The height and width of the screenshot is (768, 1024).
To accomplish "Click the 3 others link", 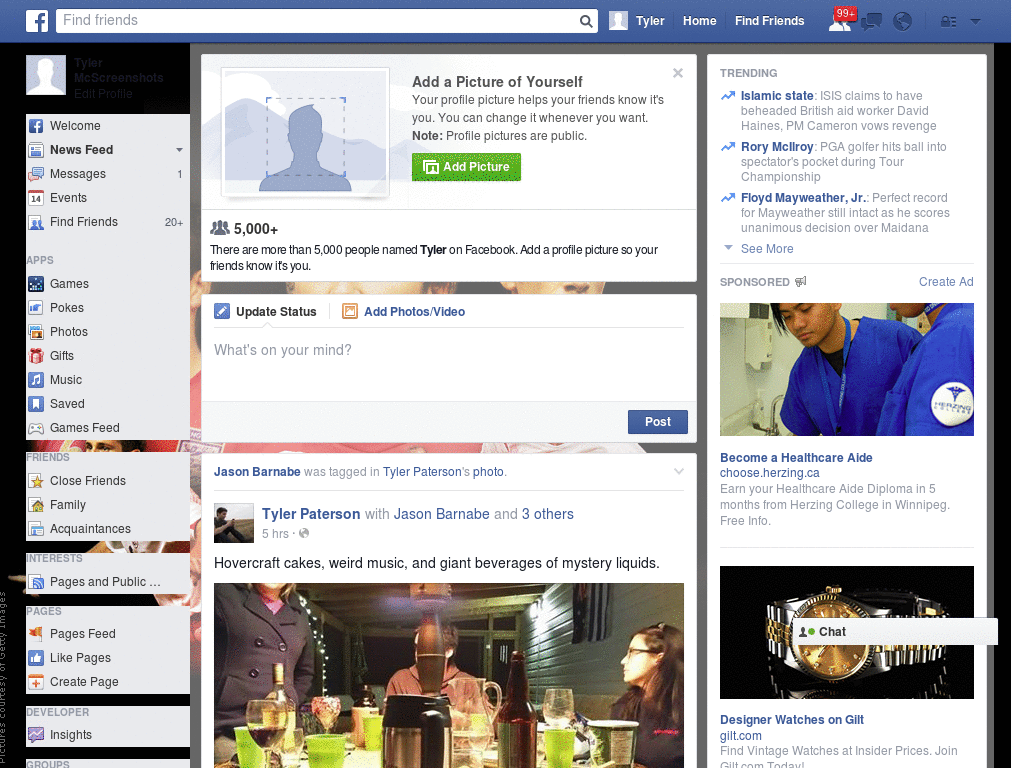I will click(547, 514).
